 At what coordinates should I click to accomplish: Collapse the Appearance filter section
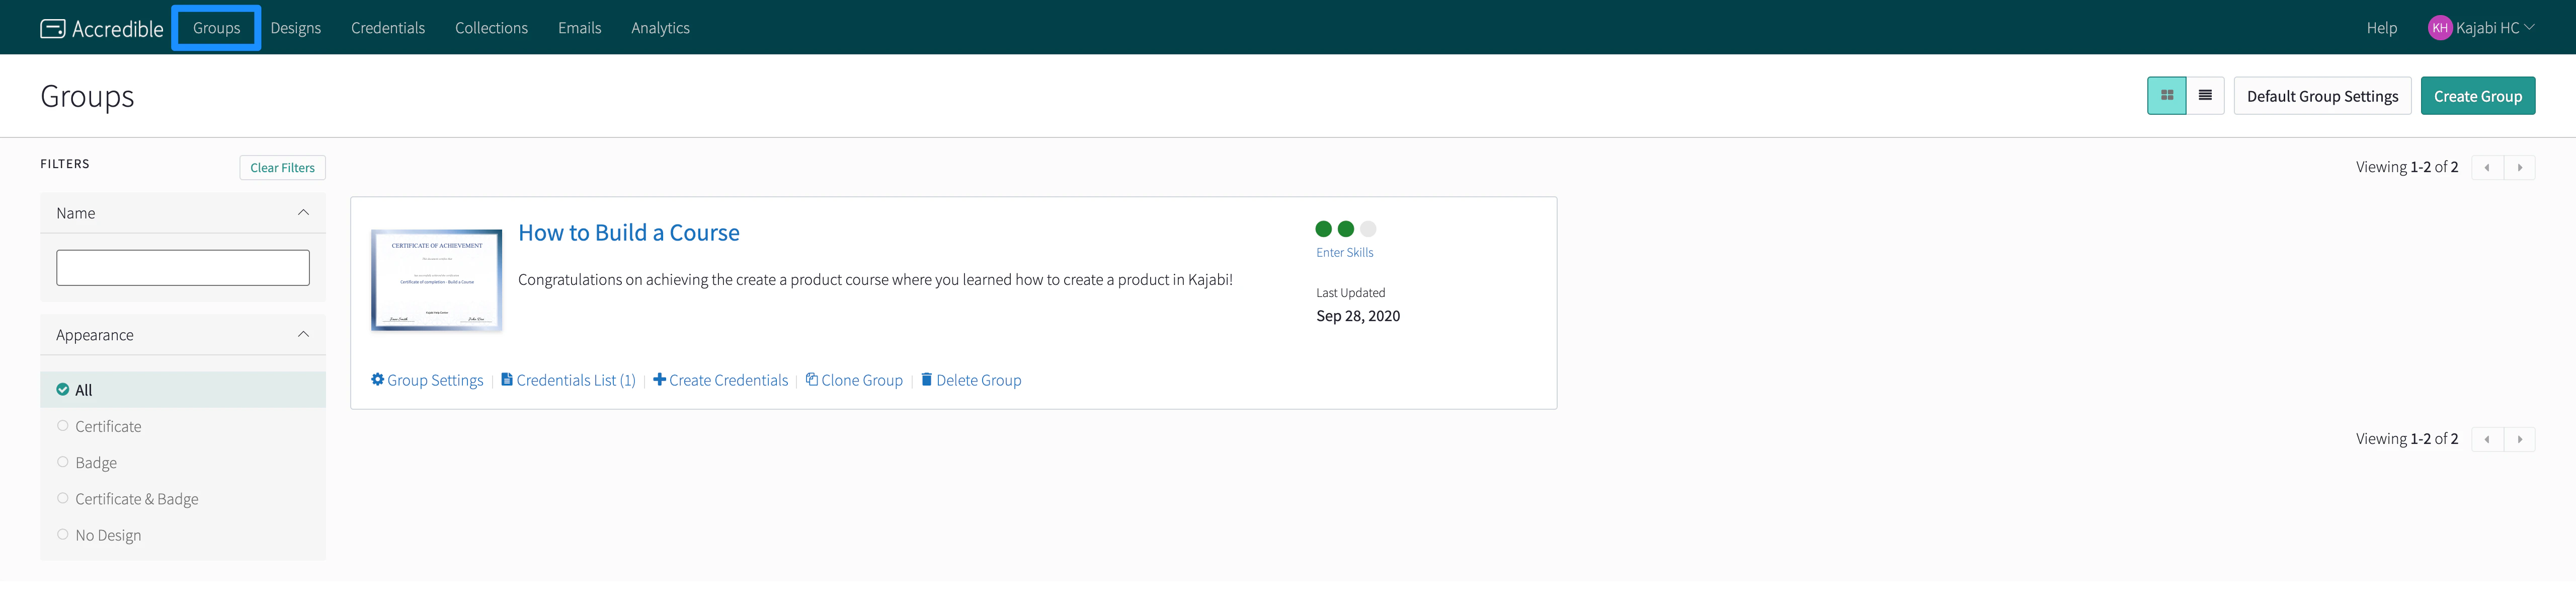coord(303,334)
